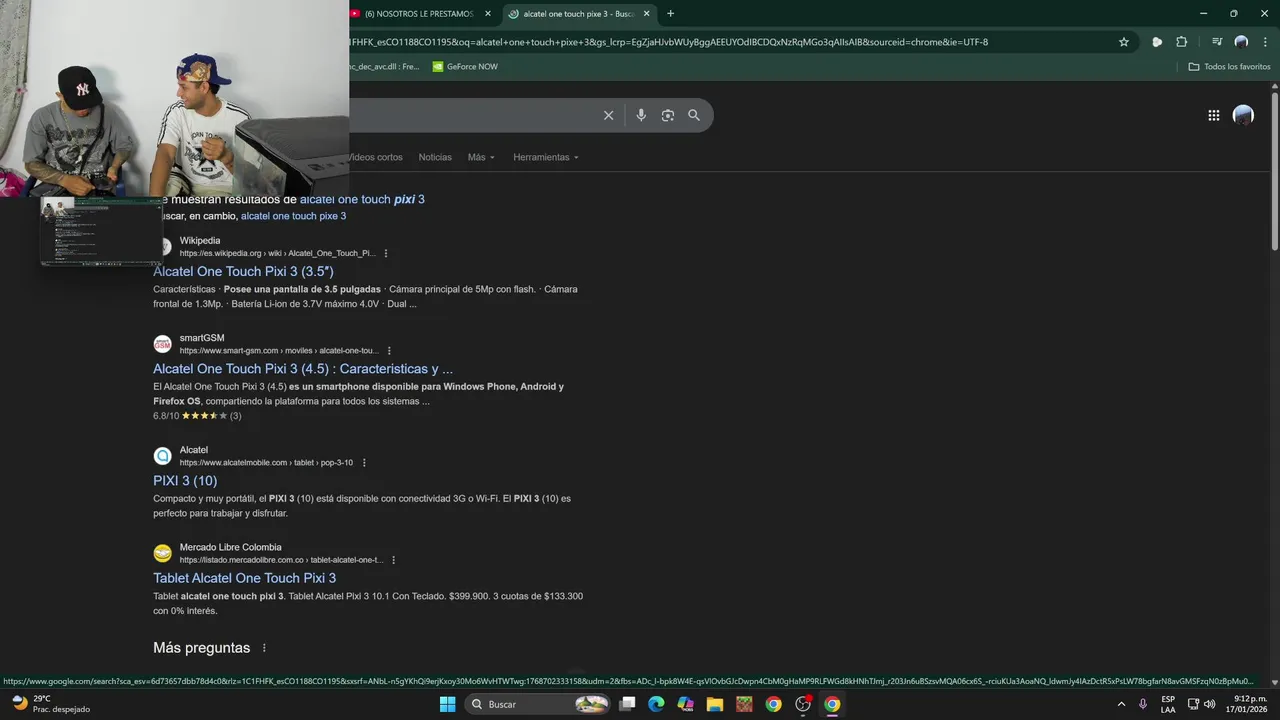Switch to the 'NOSOTROS LE PRESTAMOS' browser tab

(419, 13)
